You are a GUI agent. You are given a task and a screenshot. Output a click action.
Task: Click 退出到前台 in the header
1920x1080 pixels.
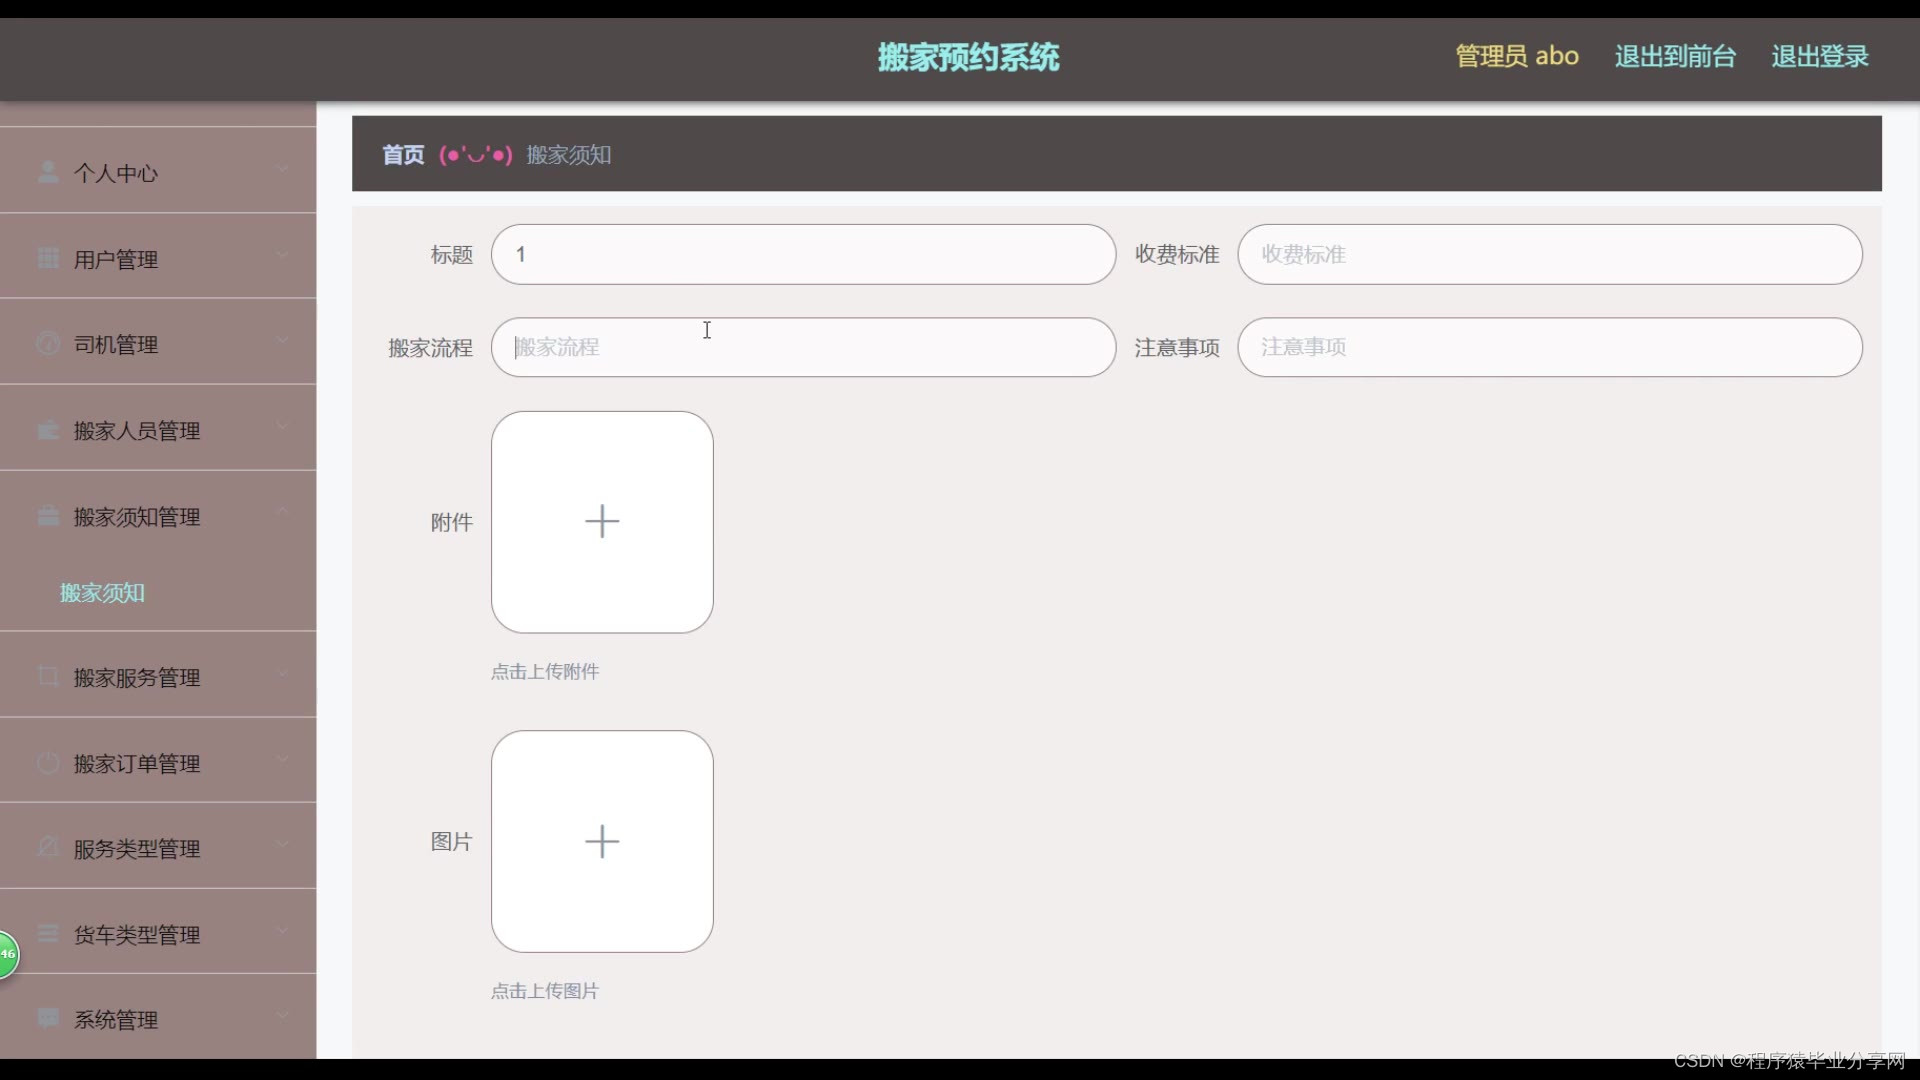[1675, 56]
